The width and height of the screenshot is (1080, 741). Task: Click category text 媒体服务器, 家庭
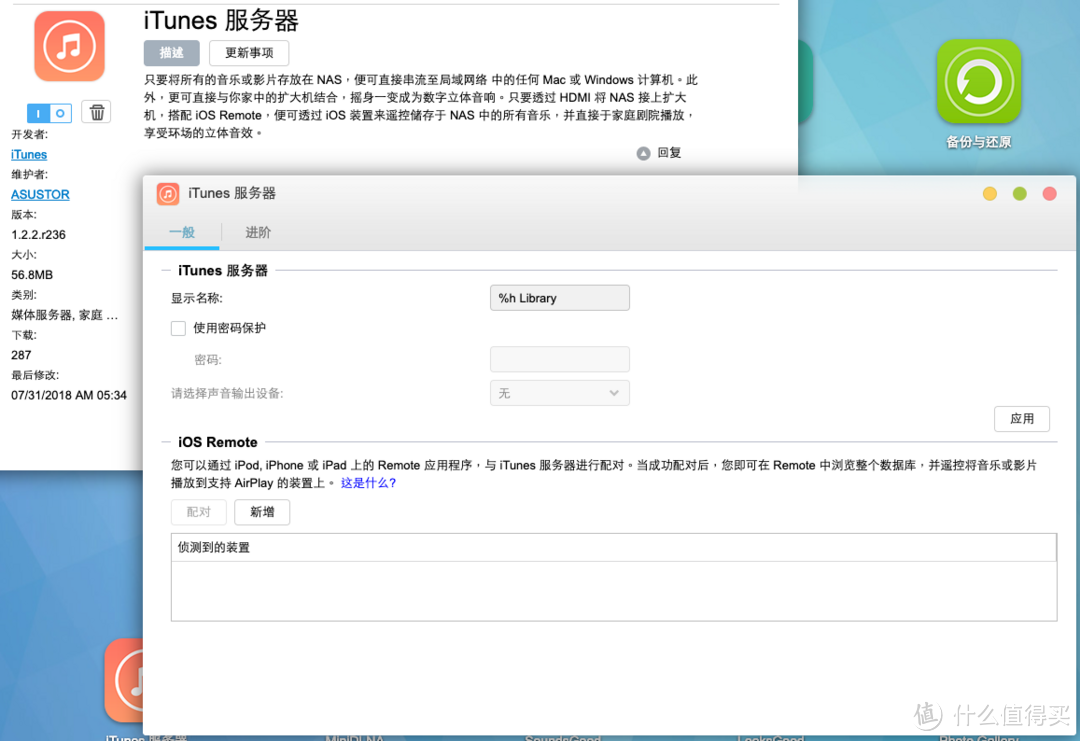pos(65,315)
